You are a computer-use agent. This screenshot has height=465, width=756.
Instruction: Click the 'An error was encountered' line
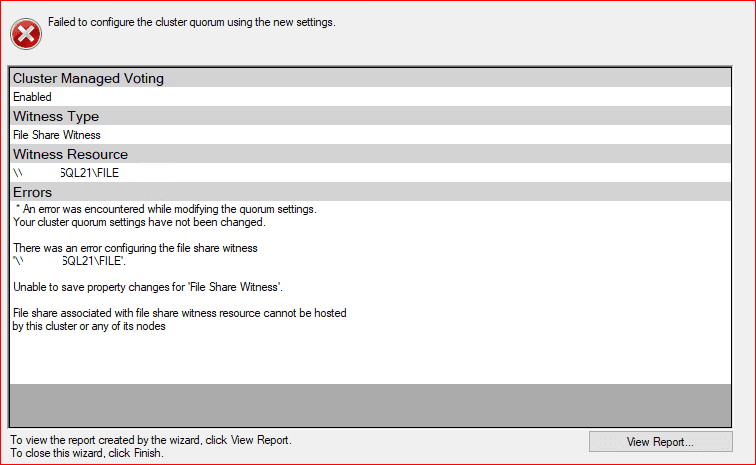(168, 209)
